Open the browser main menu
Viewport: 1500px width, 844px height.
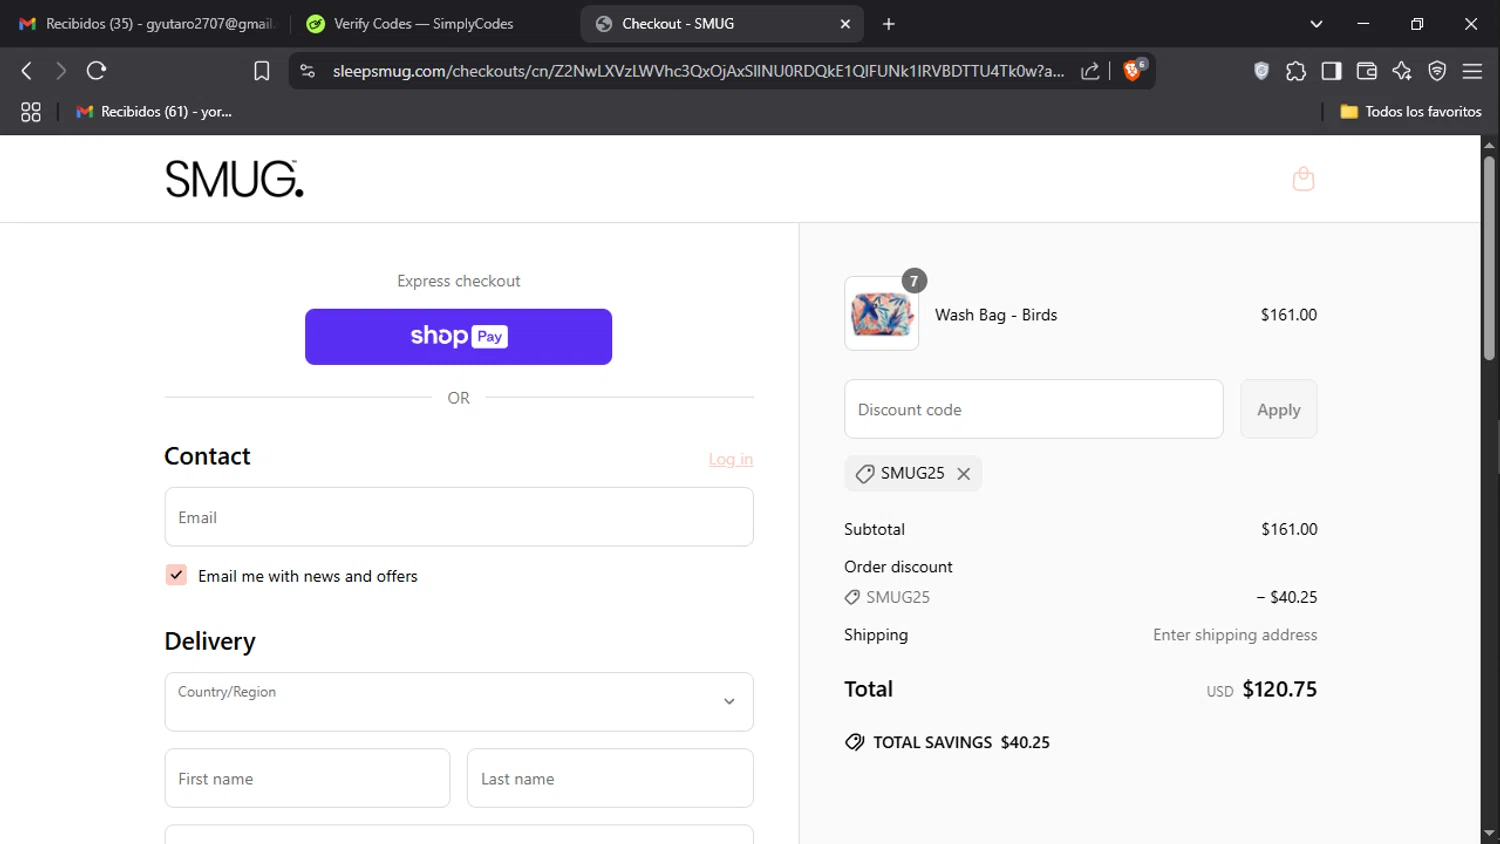[1472, 71]
